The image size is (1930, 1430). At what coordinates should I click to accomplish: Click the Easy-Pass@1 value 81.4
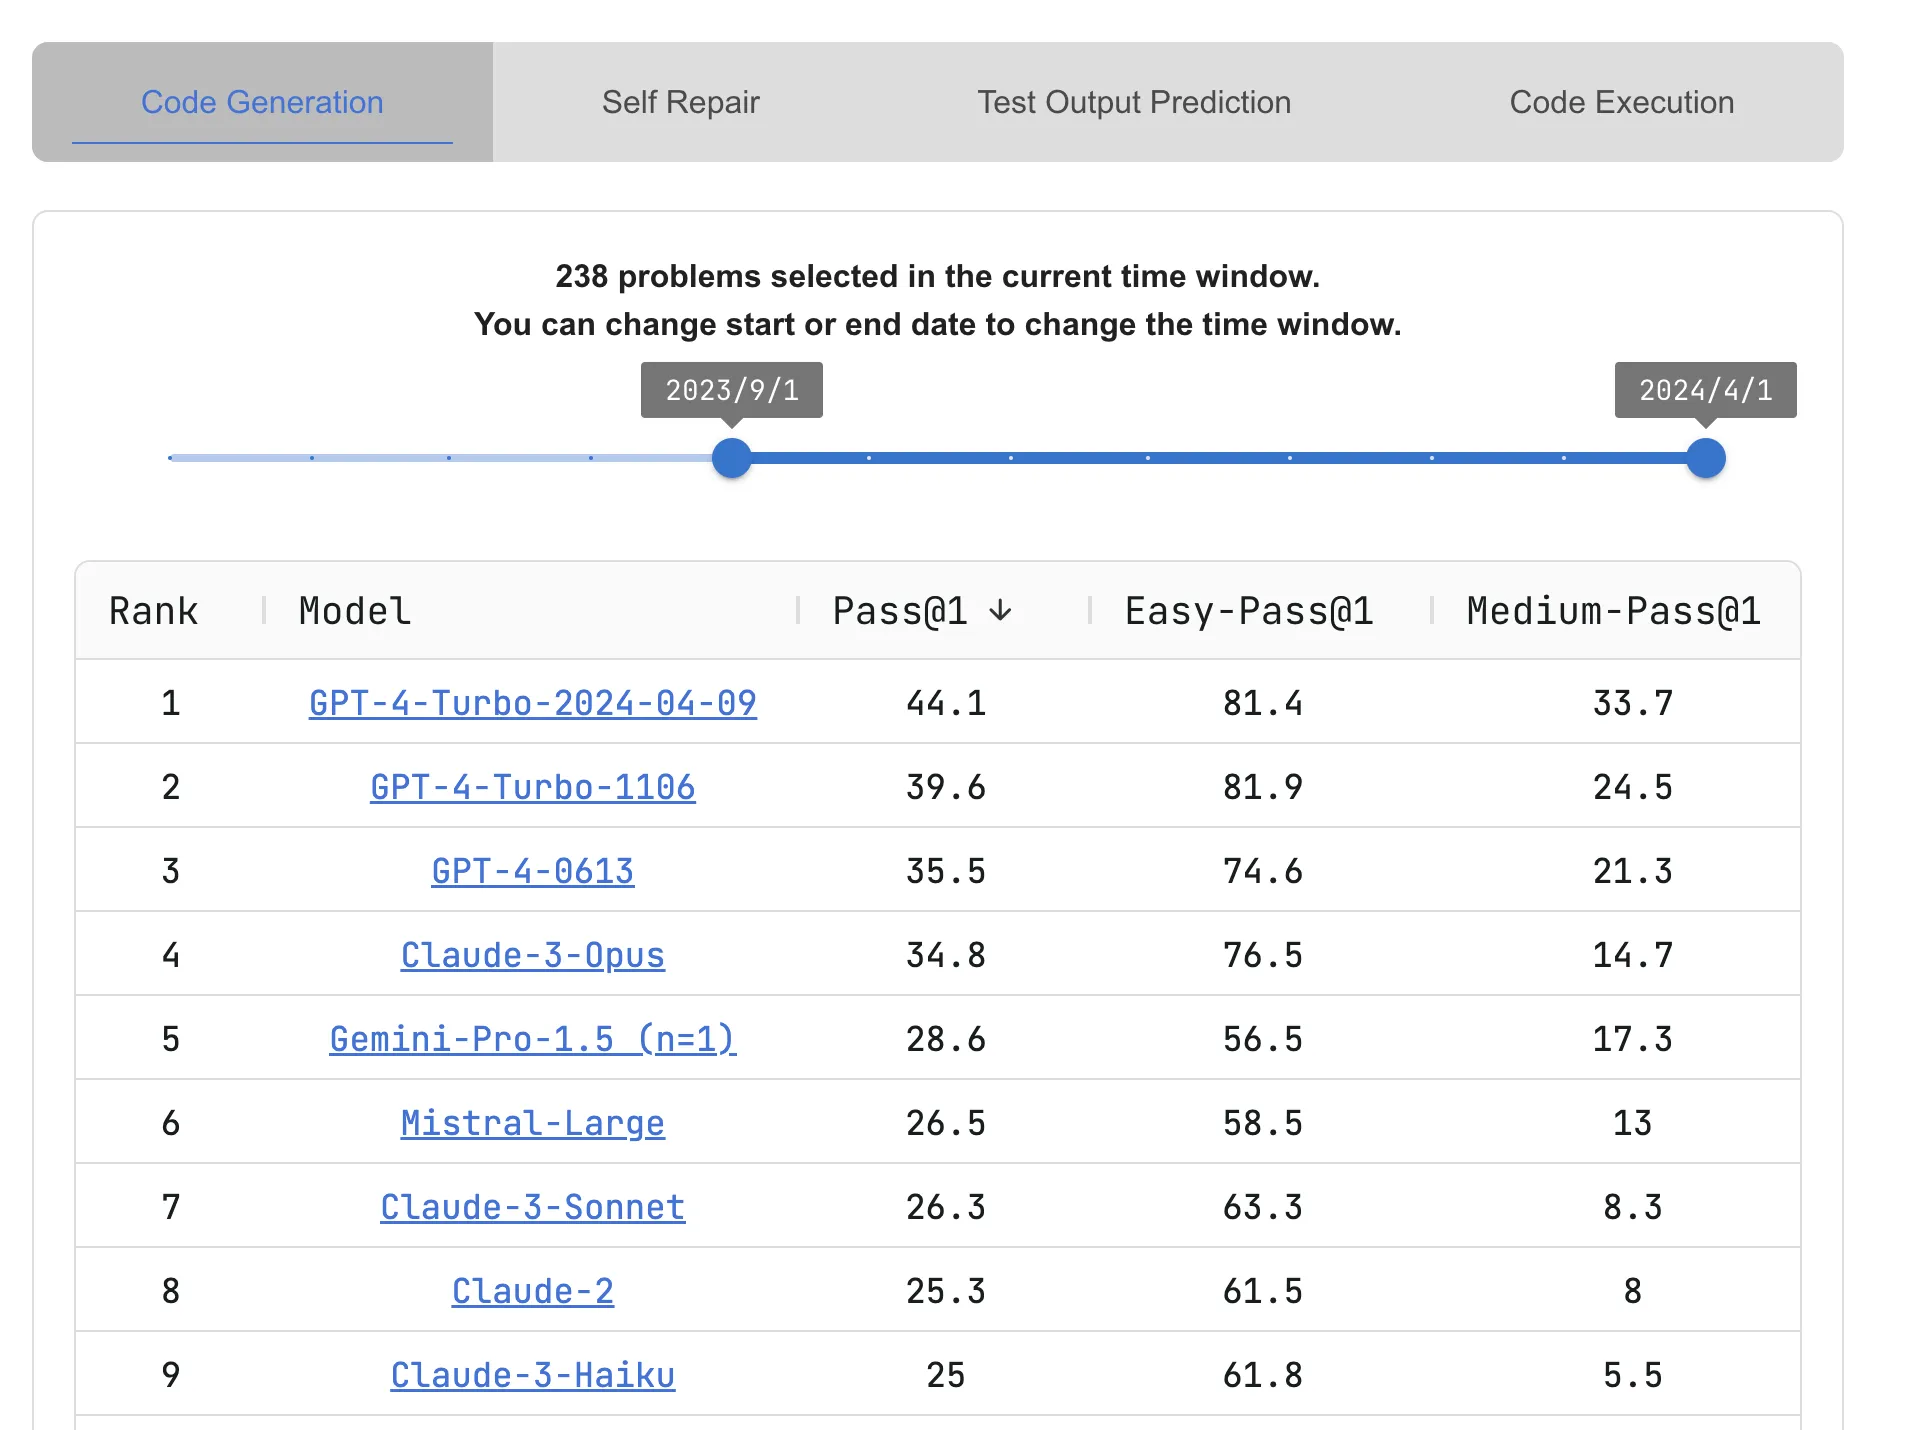(1263, 703)
